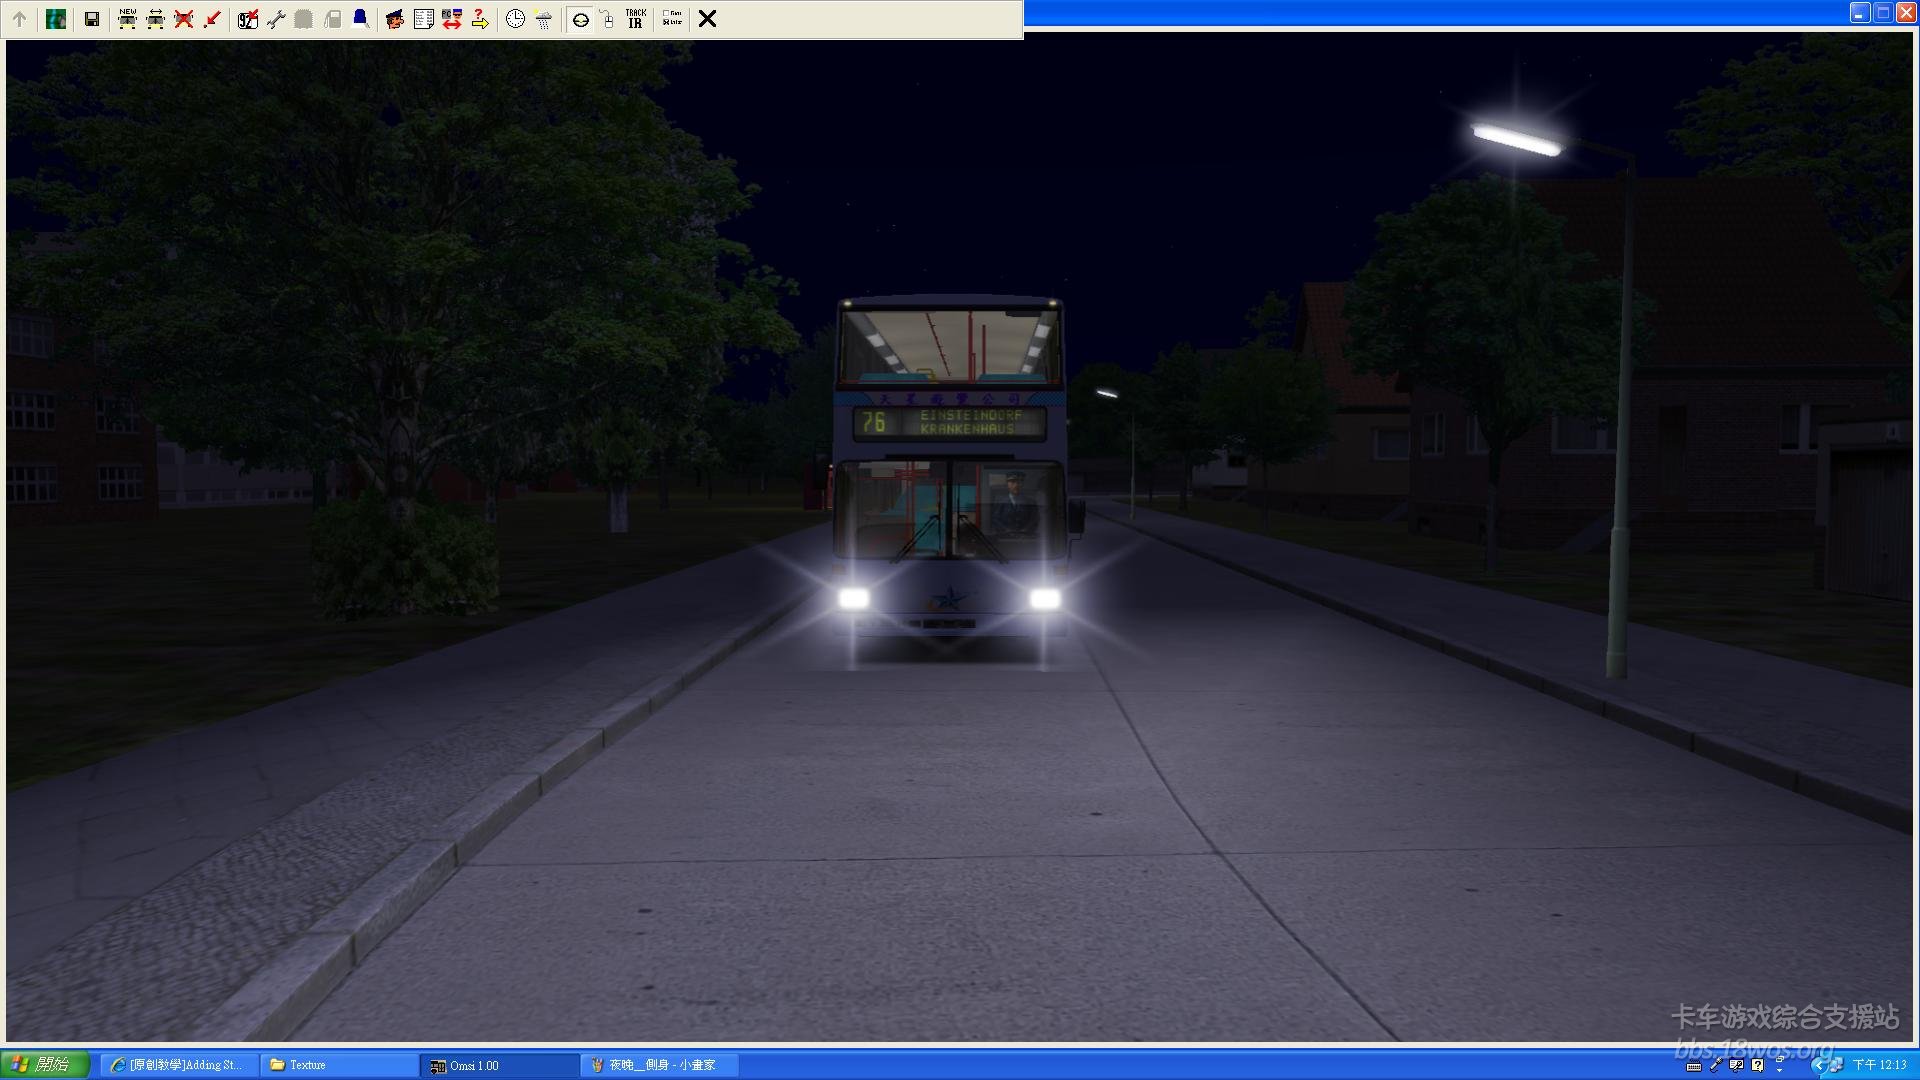This screenshot has width=1920, height=1080.
Task: Click the save floppy disk icon
Action: tap(91, 19)
